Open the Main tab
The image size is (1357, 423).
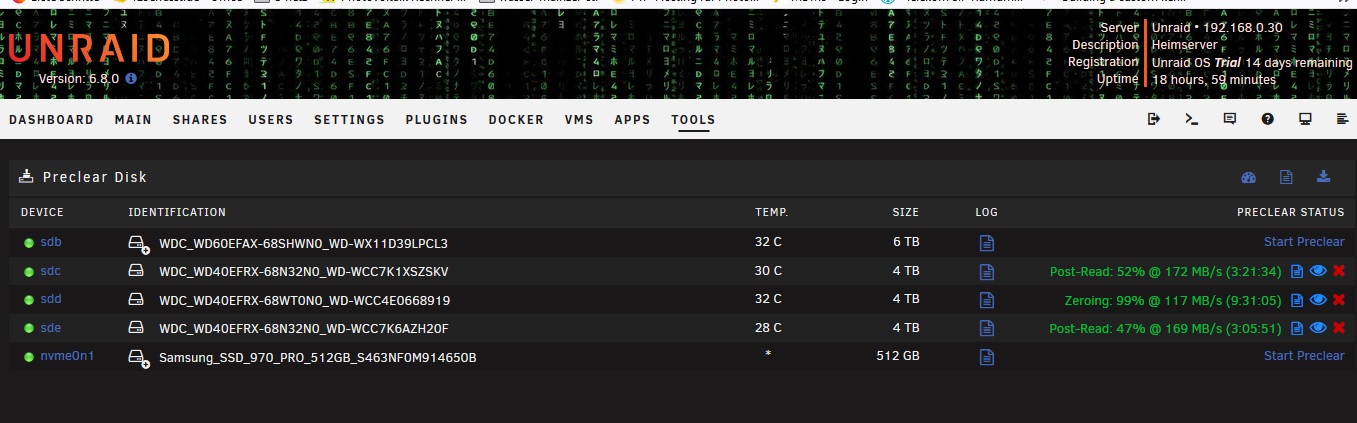click(x=133, y=120)
